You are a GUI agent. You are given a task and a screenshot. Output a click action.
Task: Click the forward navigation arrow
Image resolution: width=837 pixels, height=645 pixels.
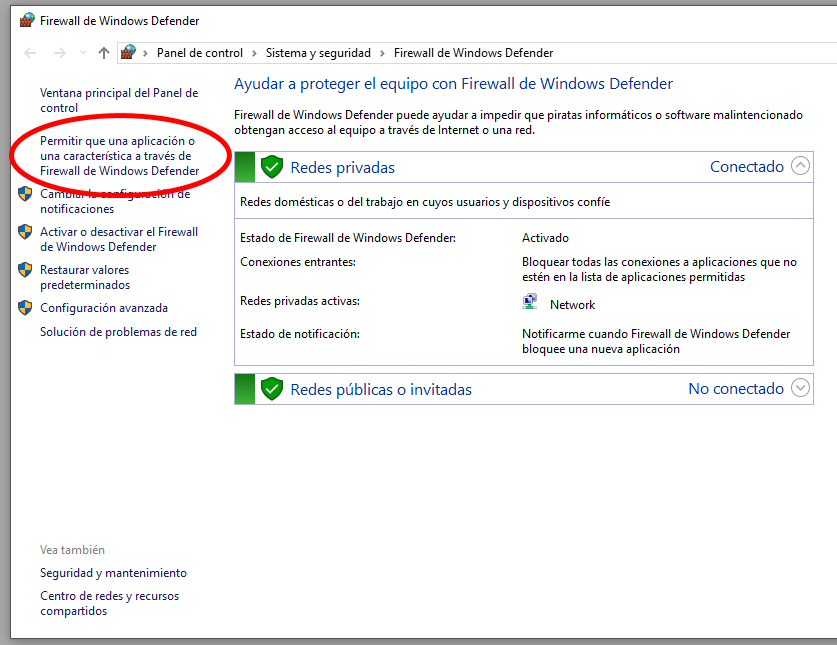tap(60, 53)
